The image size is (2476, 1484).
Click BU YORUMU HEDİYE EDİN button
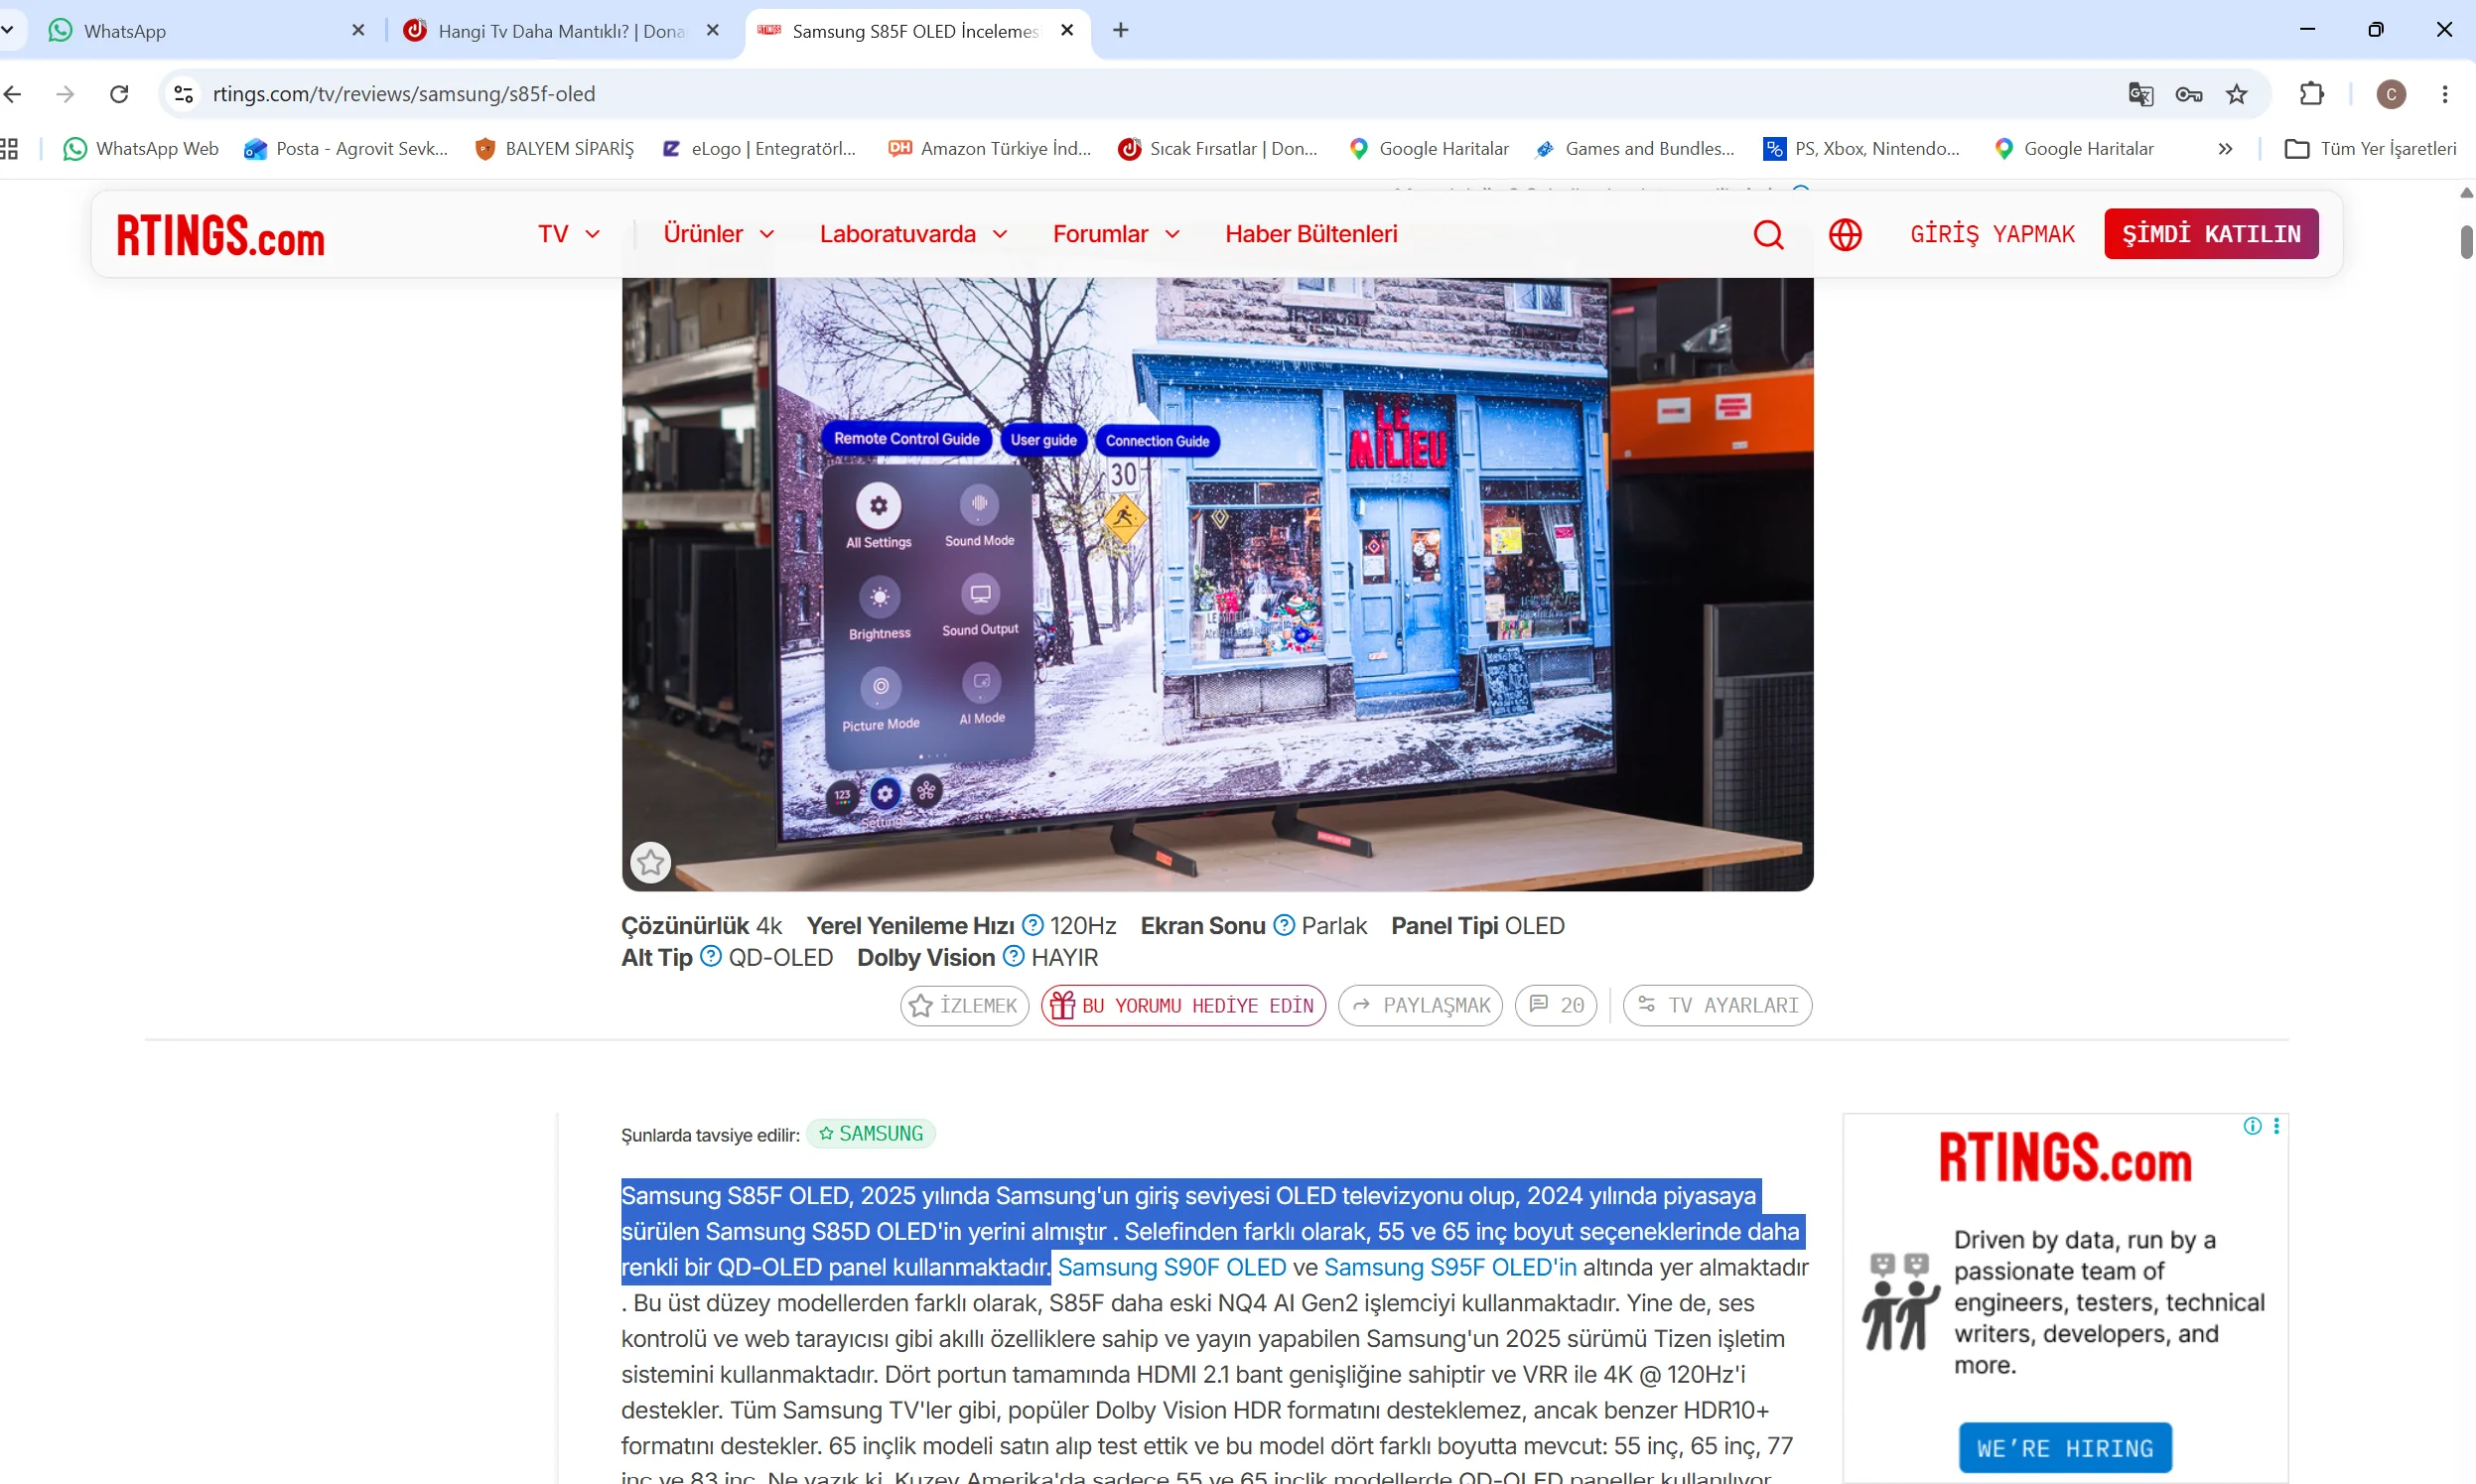(1183, 1005)
